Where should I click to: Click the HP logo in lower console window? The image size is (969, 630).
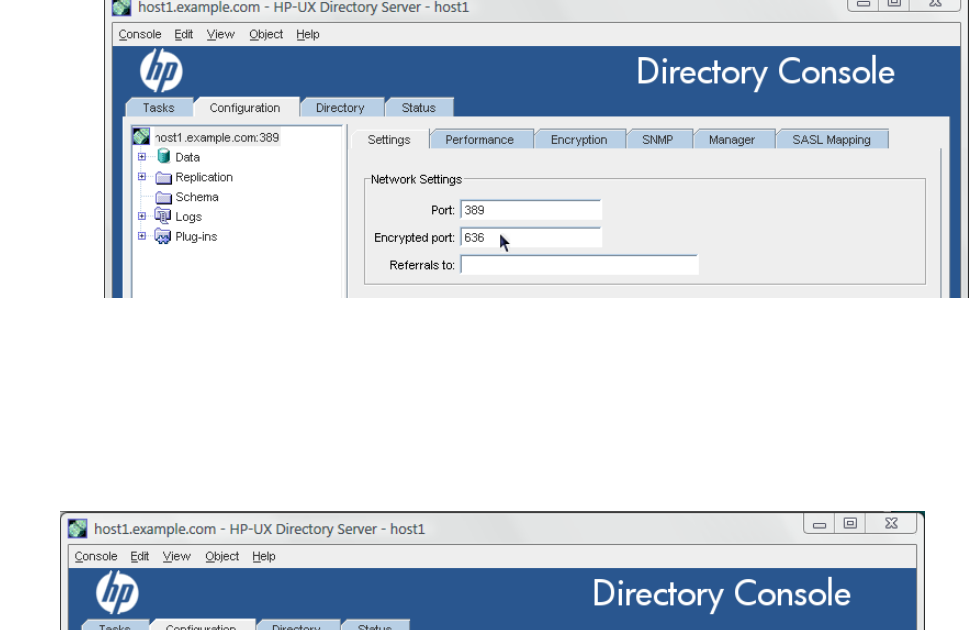click(x=117, y=592)
